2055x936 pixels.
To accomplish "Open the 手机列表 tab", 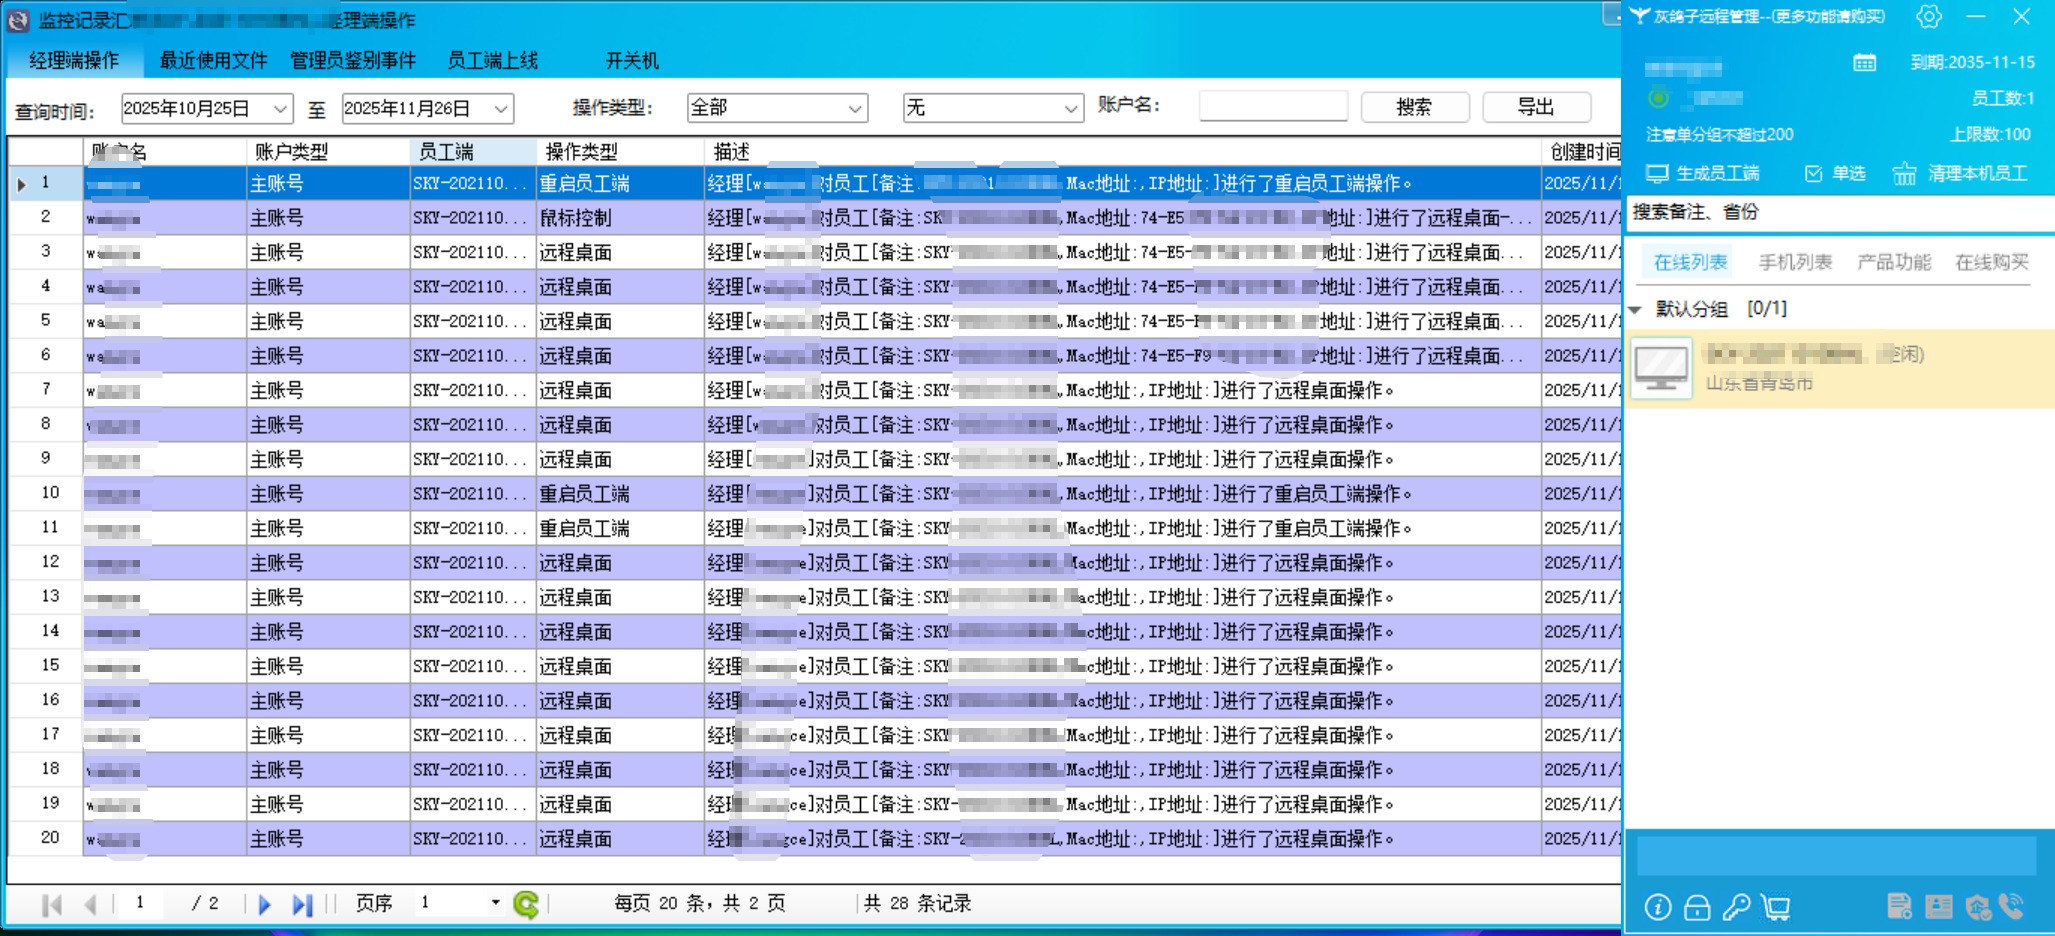I will coord(1795,262).
